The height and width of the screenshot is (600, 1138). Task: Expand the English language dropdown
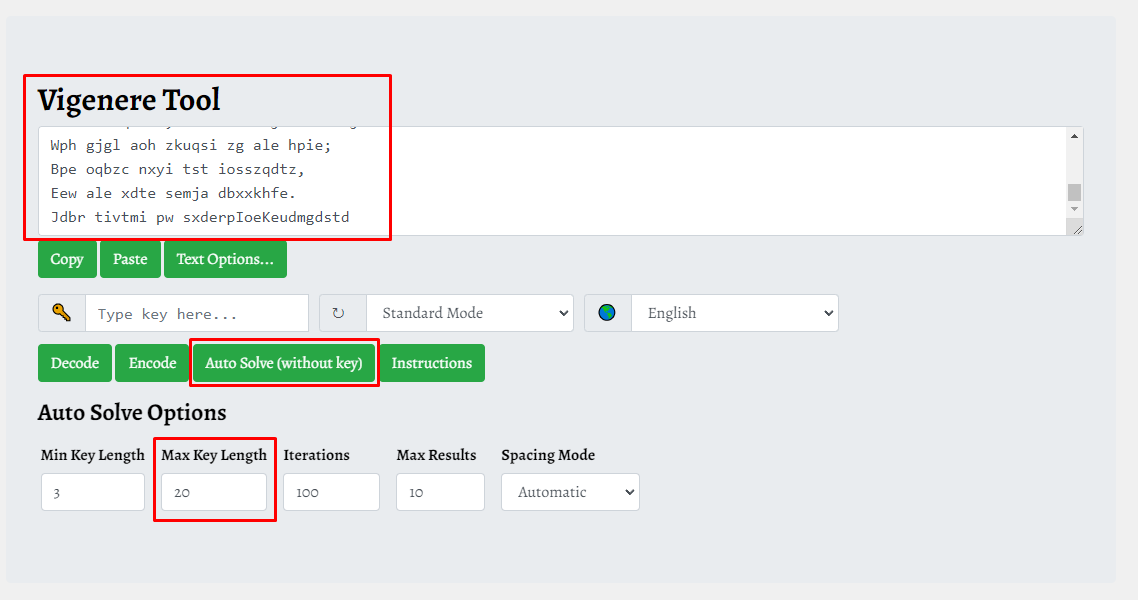[x=735, y=313]
